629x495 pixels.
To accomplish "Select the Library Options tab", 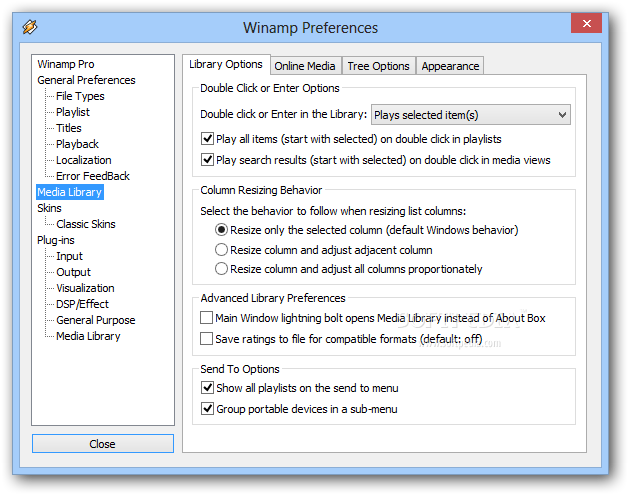I will click(x=226, y=64).
